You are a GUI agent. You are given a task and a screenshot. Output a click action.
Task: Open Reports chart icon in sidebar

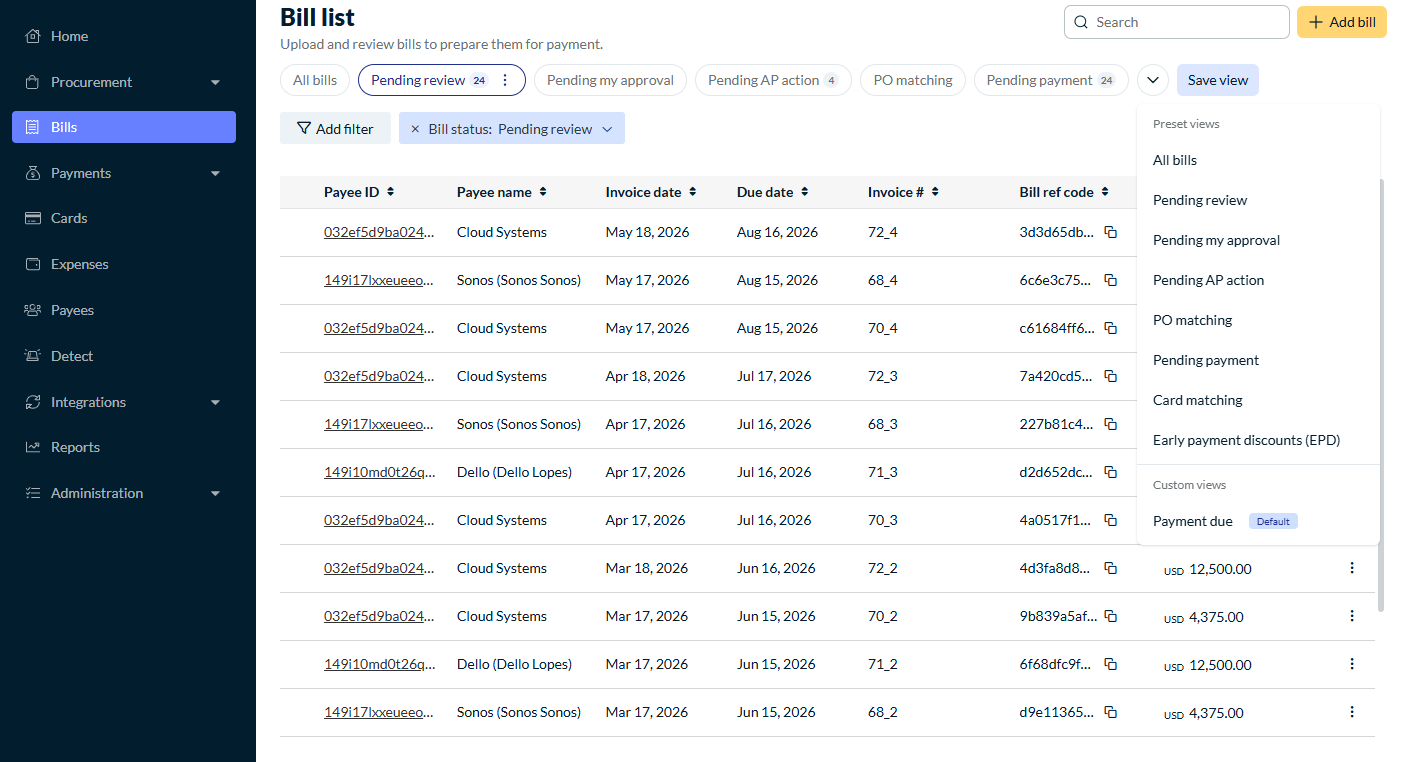click(x=33, y=447)
